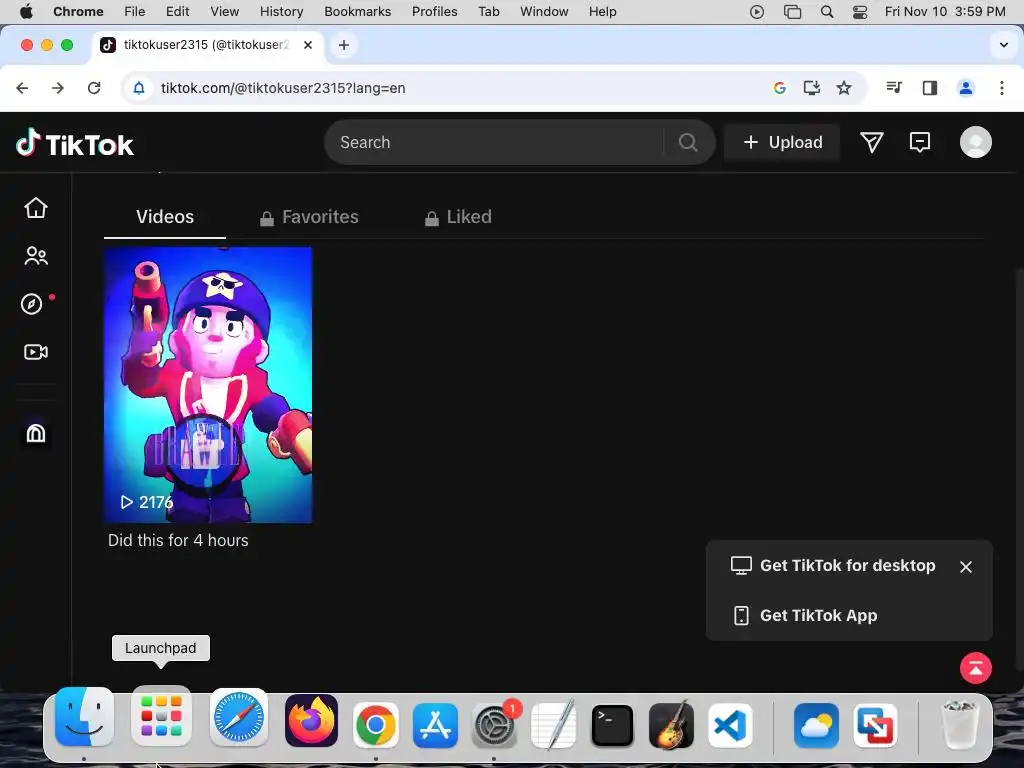The image size is (1024, 768).
Task: Open Safari from the Dock
Action: click(x=238, y=717)
